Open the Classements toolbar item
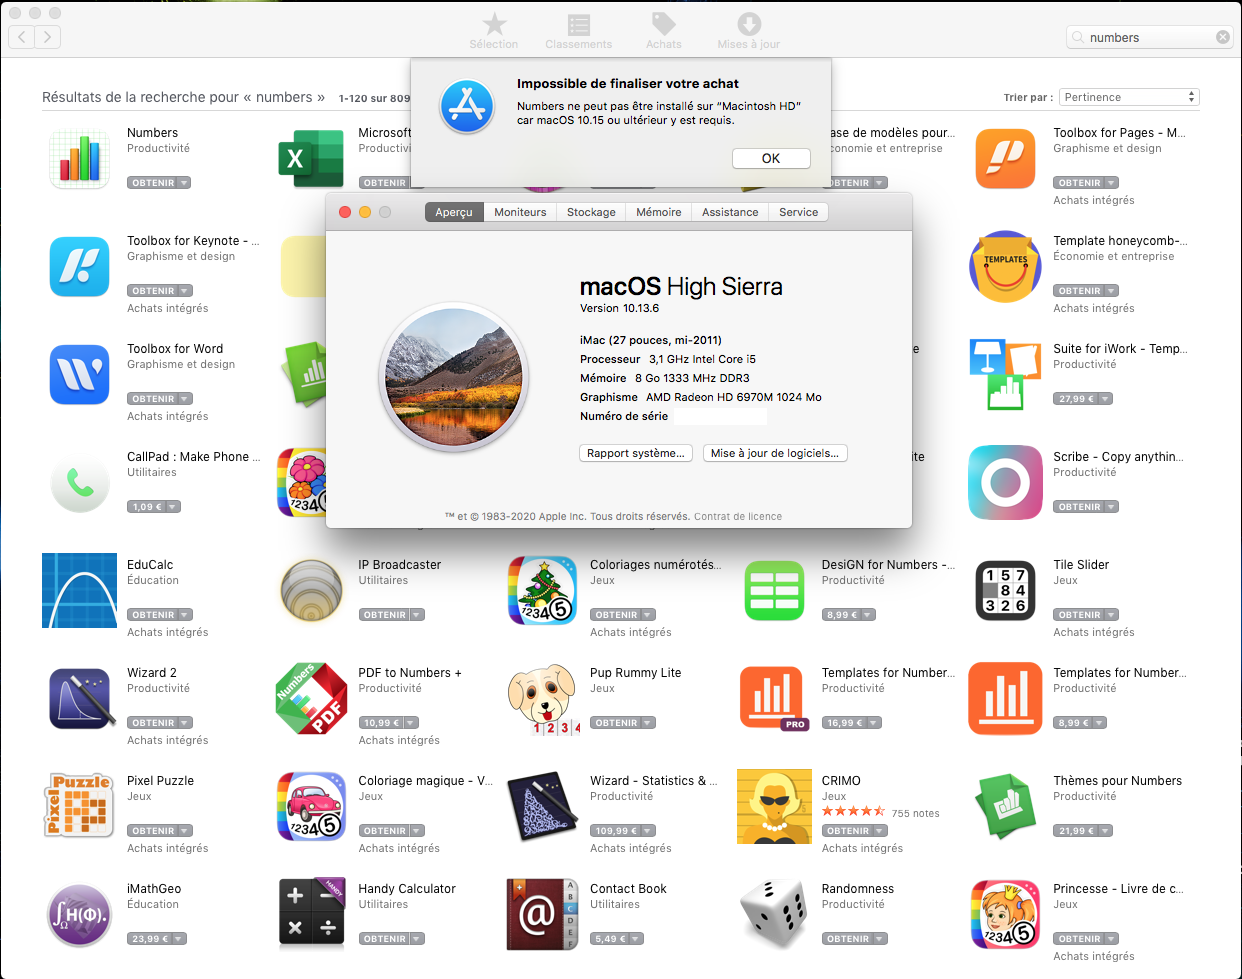Viewport: 1242px width, 979px height. (578, 31)
